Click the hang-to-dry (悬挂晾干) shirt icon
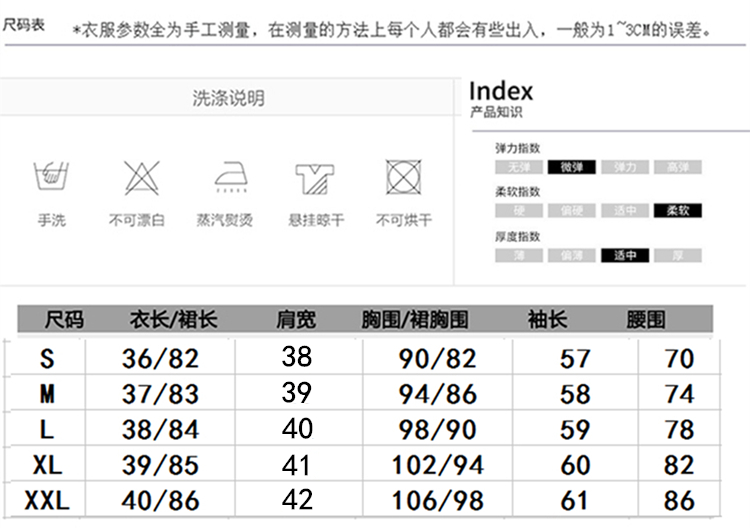 click(x=315, y=179)
